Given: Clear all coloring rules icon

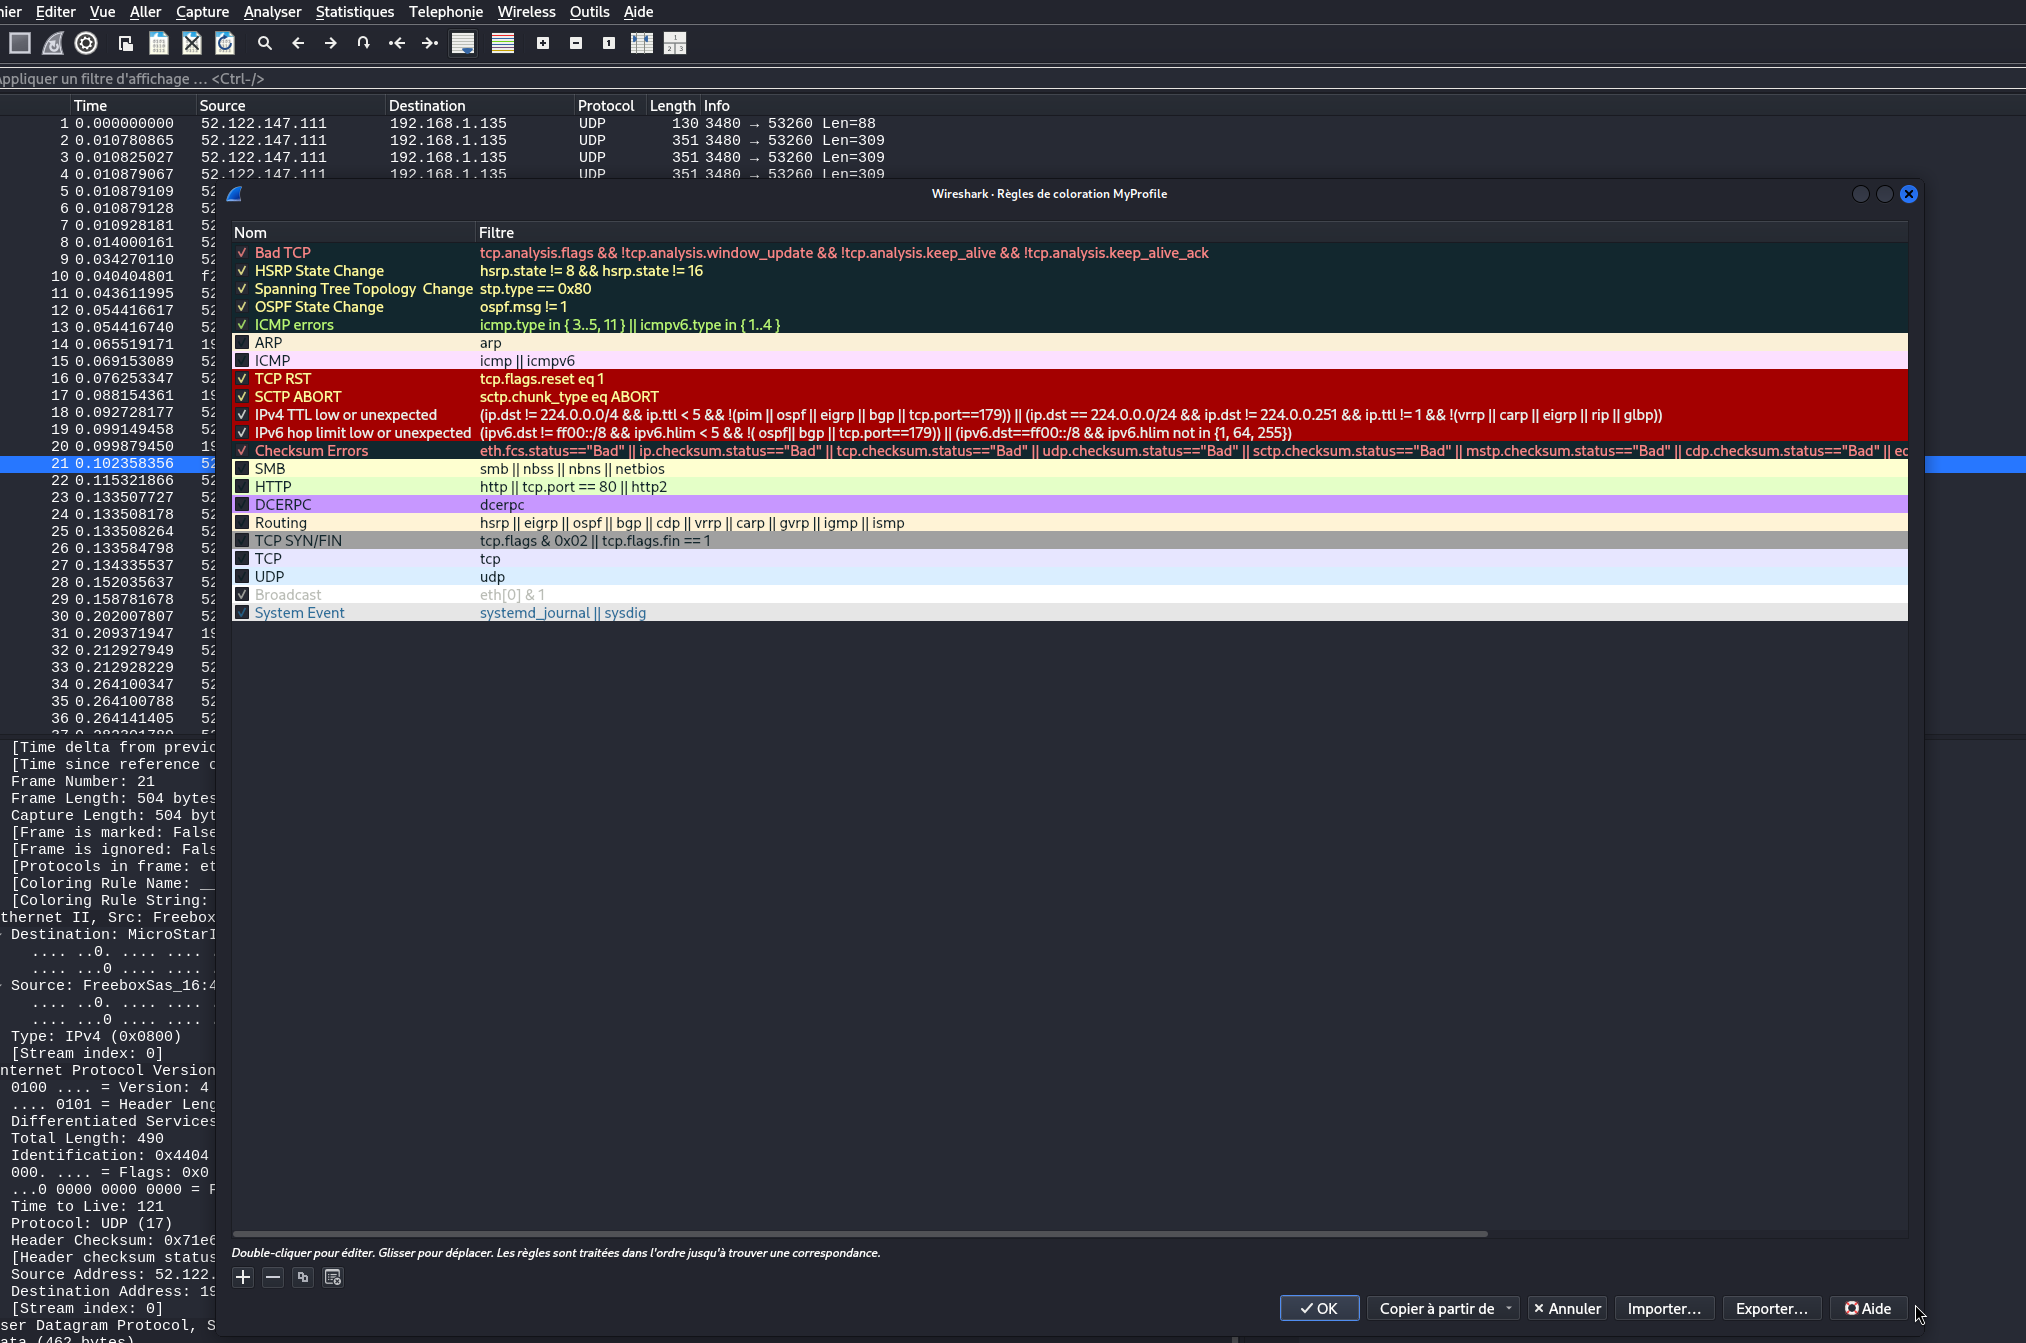Looking at the screenshot, I should pyautogui.click(x=333, y=1277).
